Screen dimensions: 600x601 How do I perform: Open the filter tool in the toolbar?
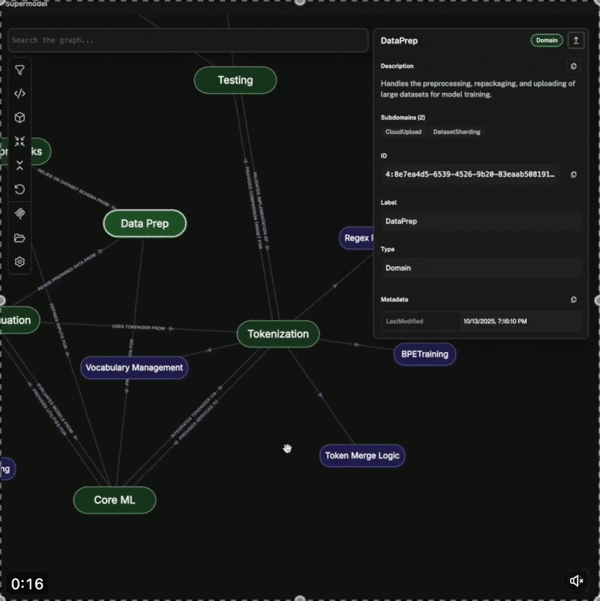pyautogui.click(x=20, y=70)
